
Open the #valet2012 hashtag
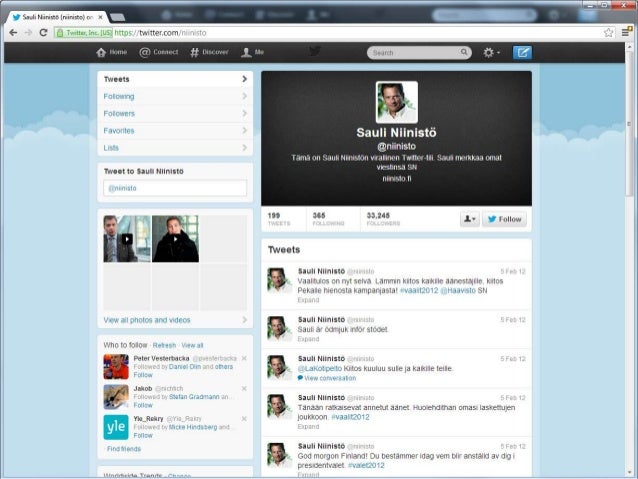[x=366, y=465]
